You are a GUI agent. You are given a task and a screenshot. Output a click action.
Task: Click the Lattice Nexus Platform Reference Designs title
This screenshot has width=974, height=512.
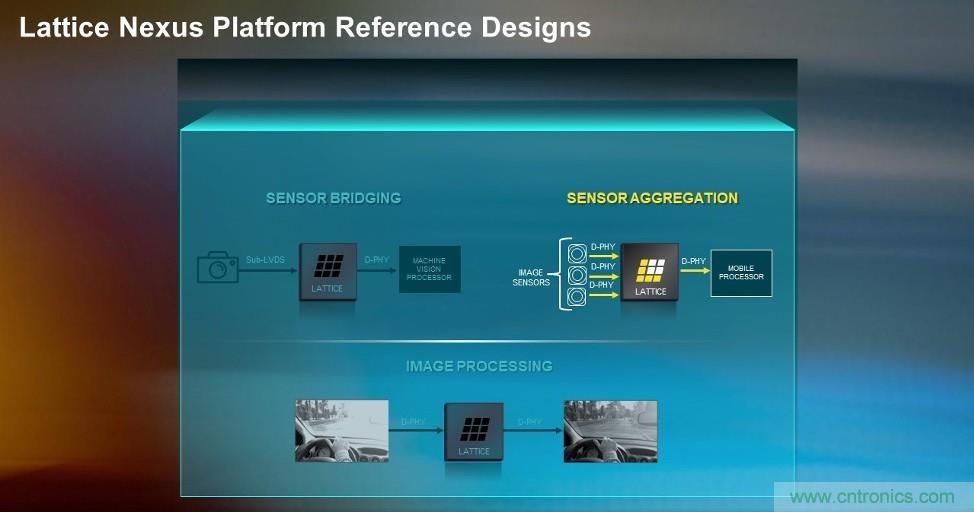305,27
